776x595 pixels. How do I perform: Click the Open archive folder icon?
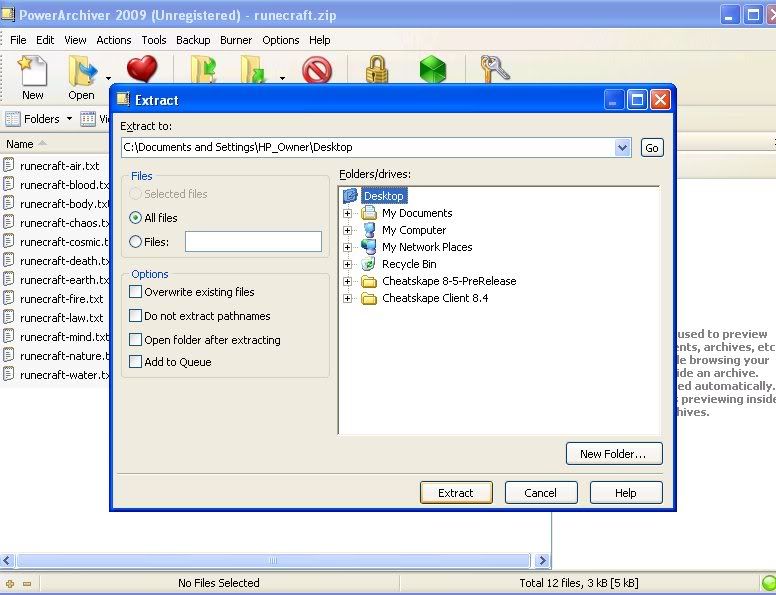coord(81,71)
